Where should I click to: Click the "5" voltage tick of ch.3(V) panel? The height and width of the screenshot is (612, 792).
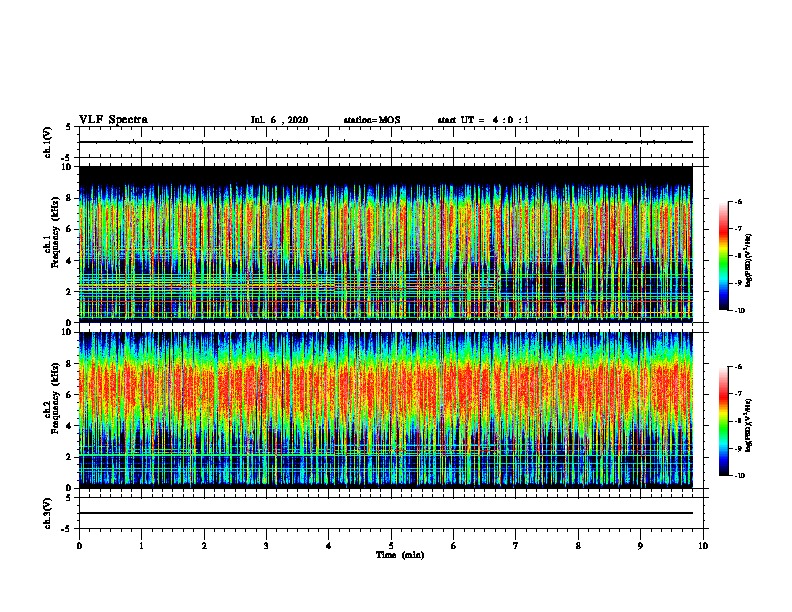point(69,498)
